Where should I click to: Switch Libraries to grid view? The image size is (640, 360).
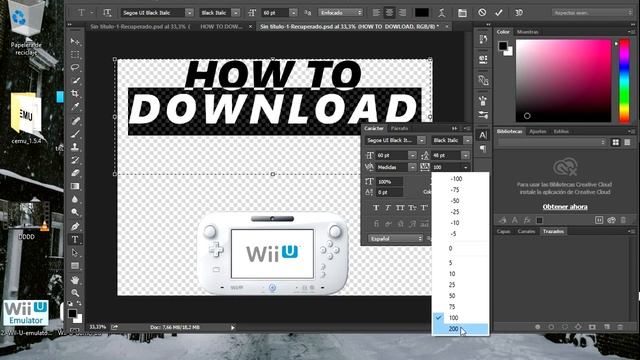616,142
